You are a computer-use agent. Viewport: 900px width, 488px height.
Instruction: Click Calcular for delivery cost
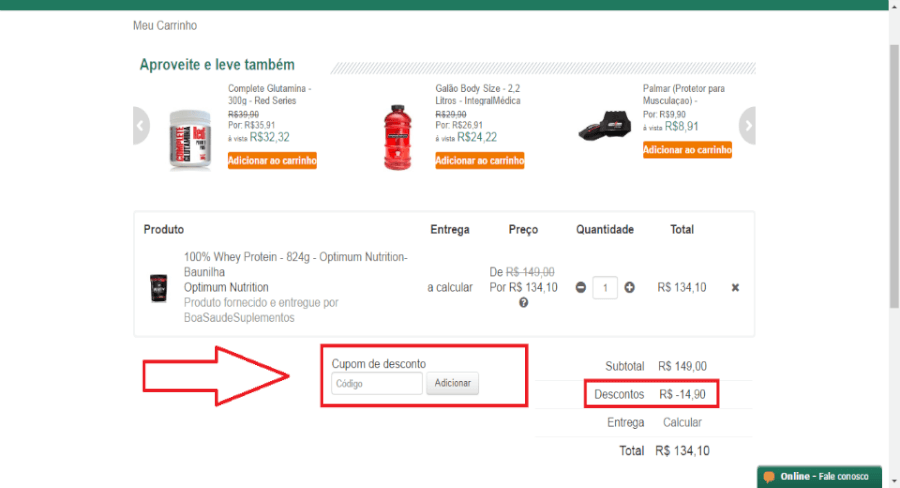coord(682,423)
